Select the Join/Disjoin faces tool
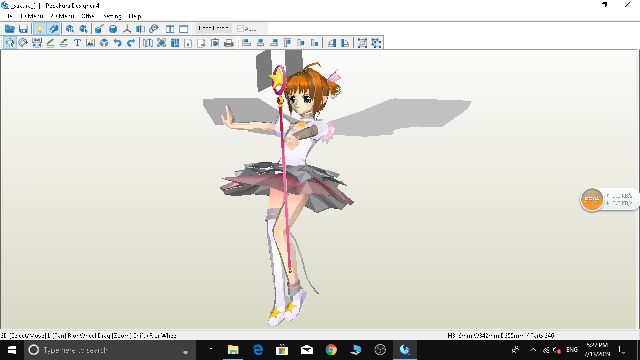The image size is (640, 360). pyautogui.click(x=37, y=42)
